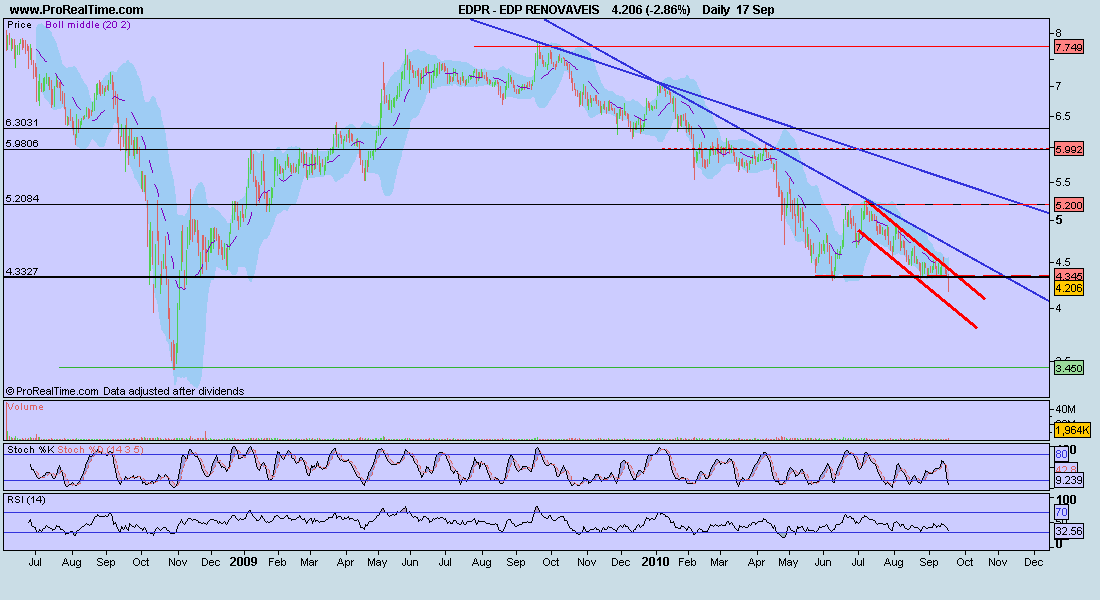Select the 70 level on RSI axis

[1061, 513]
